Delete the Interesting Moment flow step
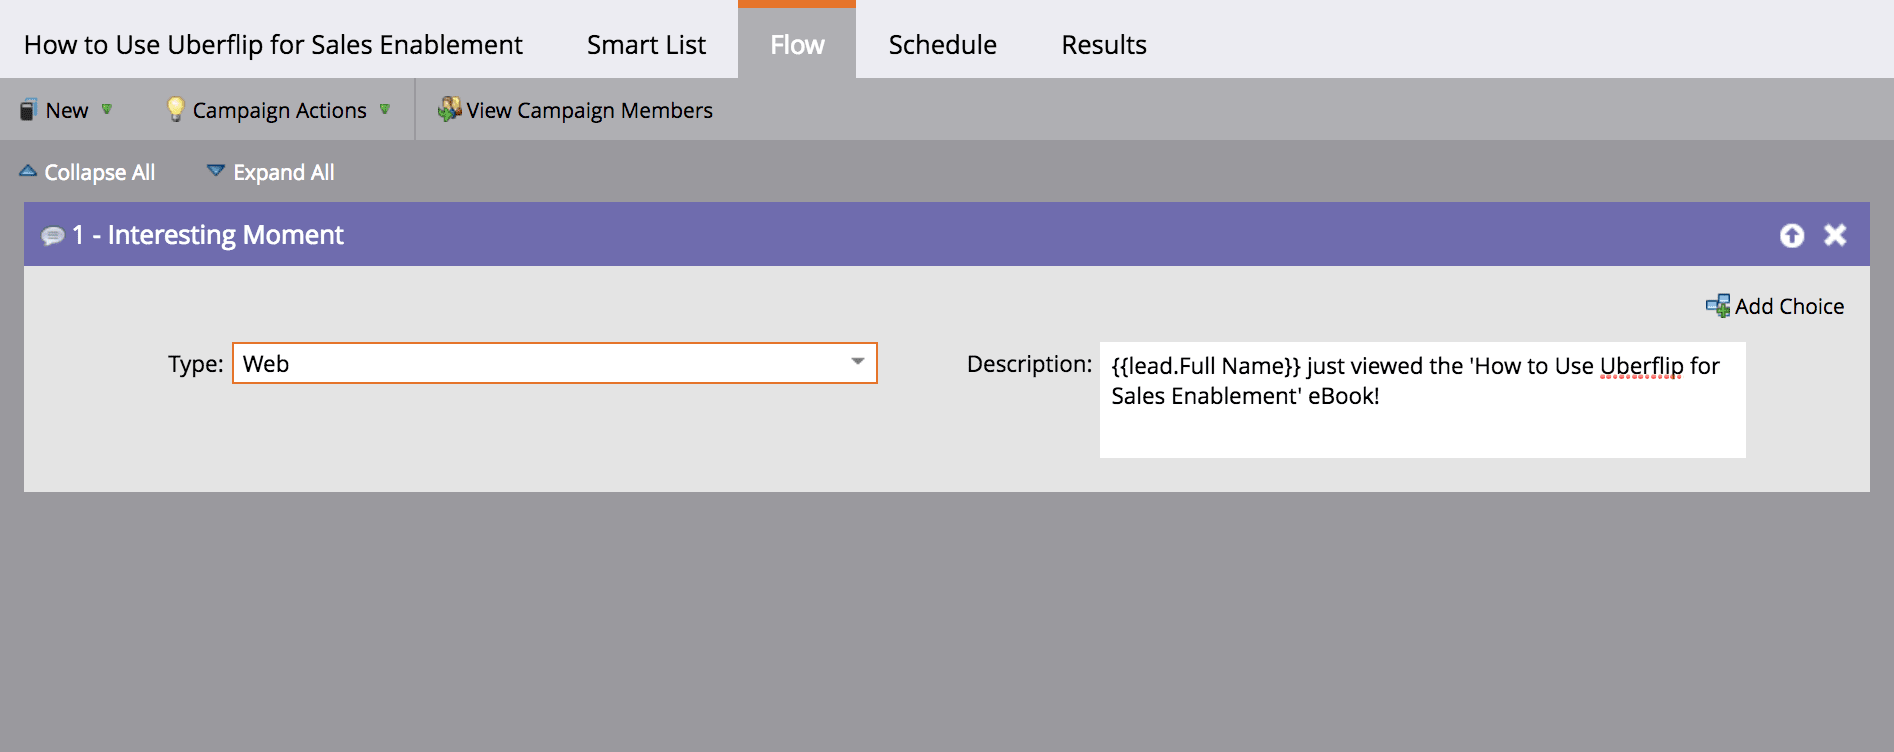The image size is (1894, 752). (1835, 235)
